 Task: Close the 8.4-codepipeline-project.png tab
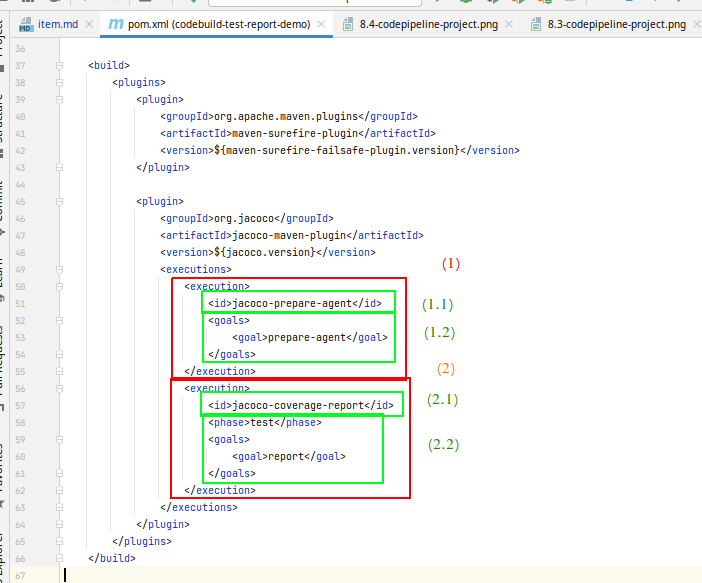click(x=509, y=23)
